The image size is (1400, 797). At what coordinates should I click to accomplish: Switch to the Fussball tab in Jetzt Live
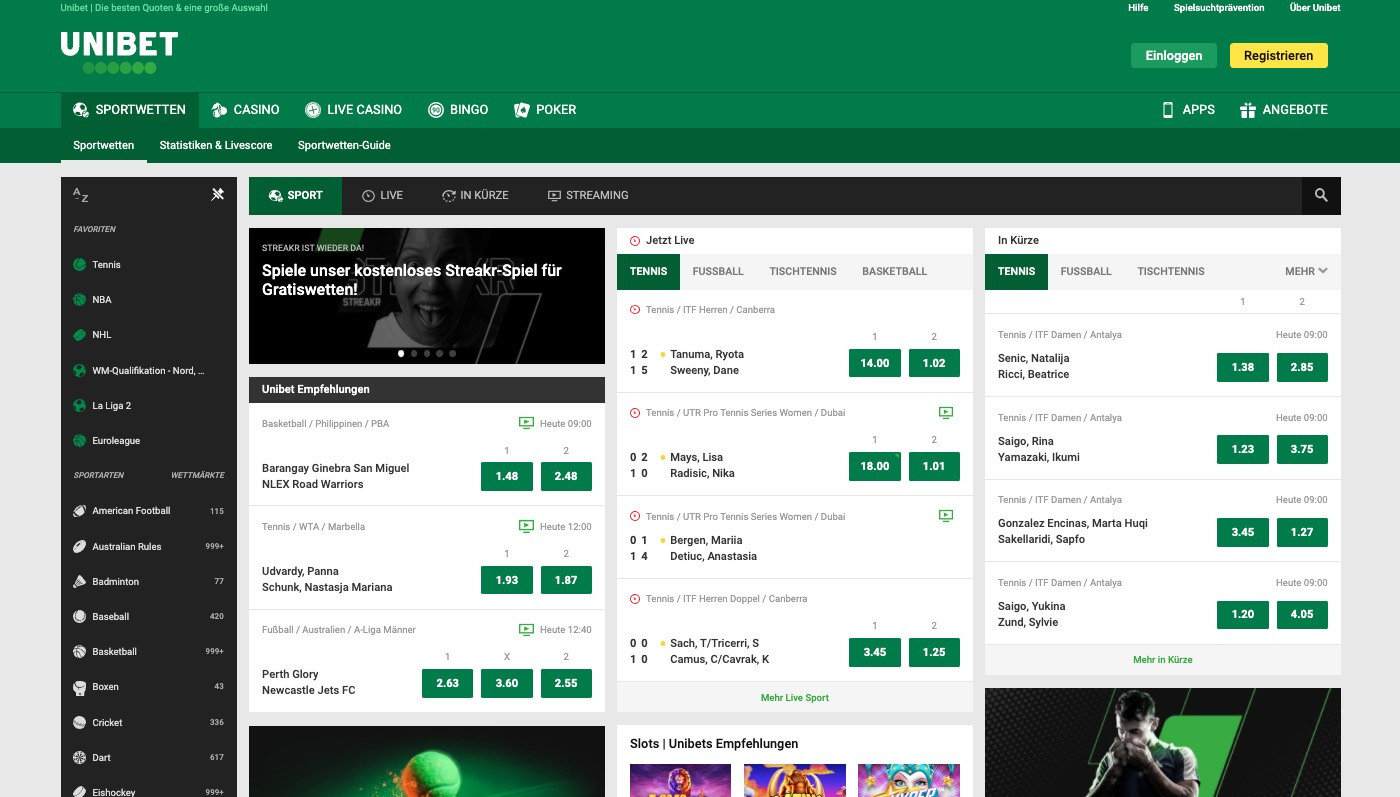[x=717, y=271]
